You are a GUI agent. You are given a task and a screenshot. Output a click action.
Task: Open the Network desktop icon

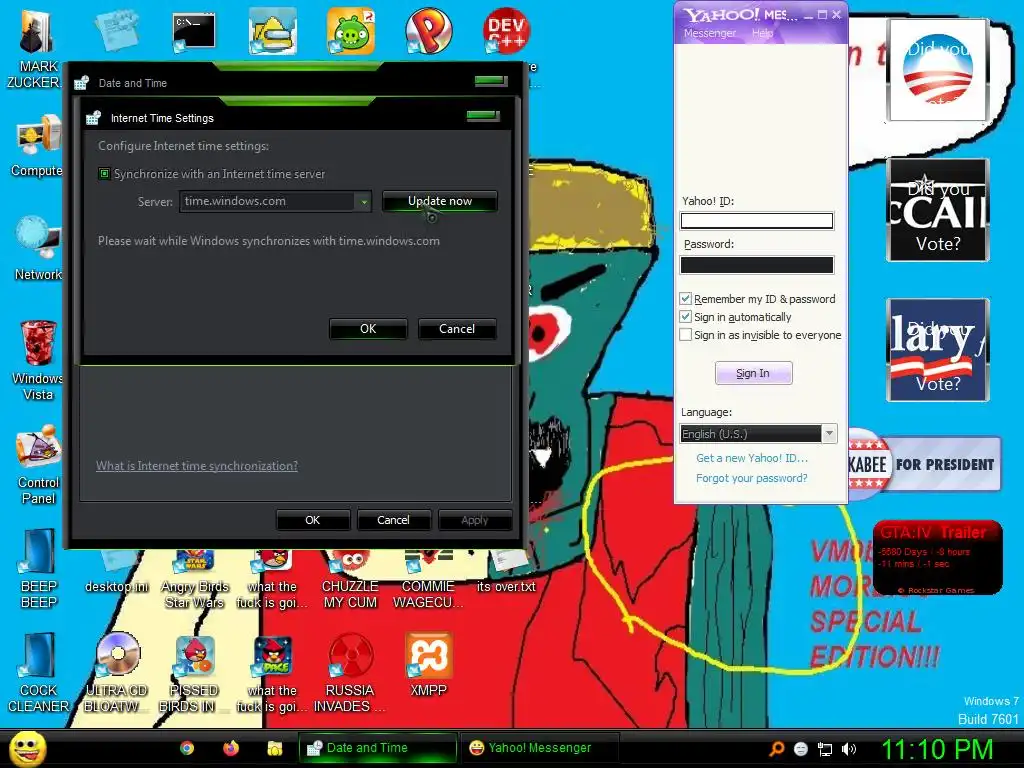coord(37,239)
